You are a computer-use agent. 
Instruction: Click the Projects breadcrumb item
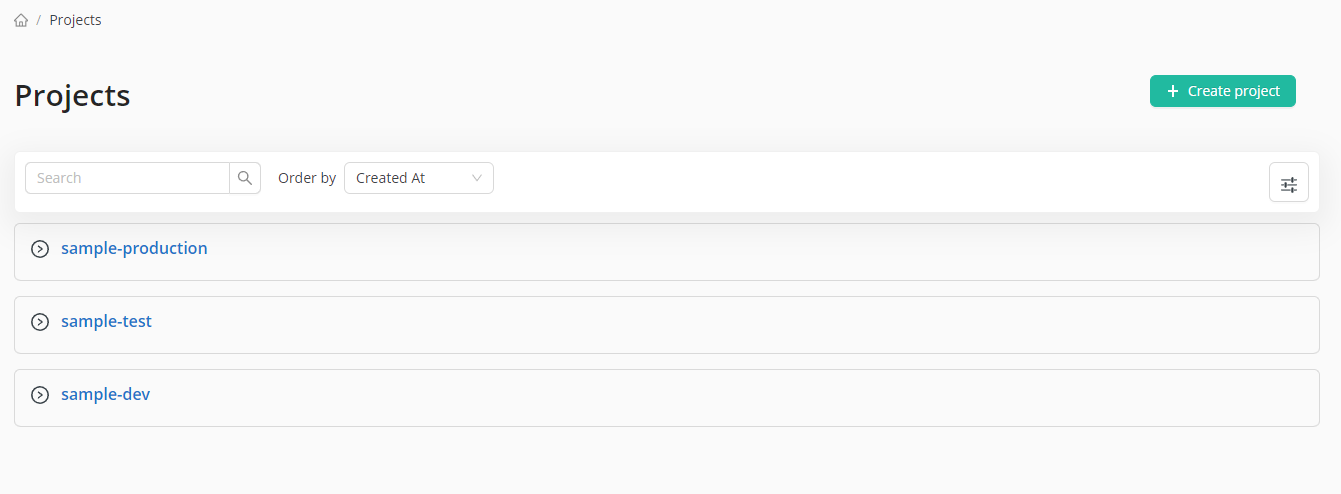75,20
